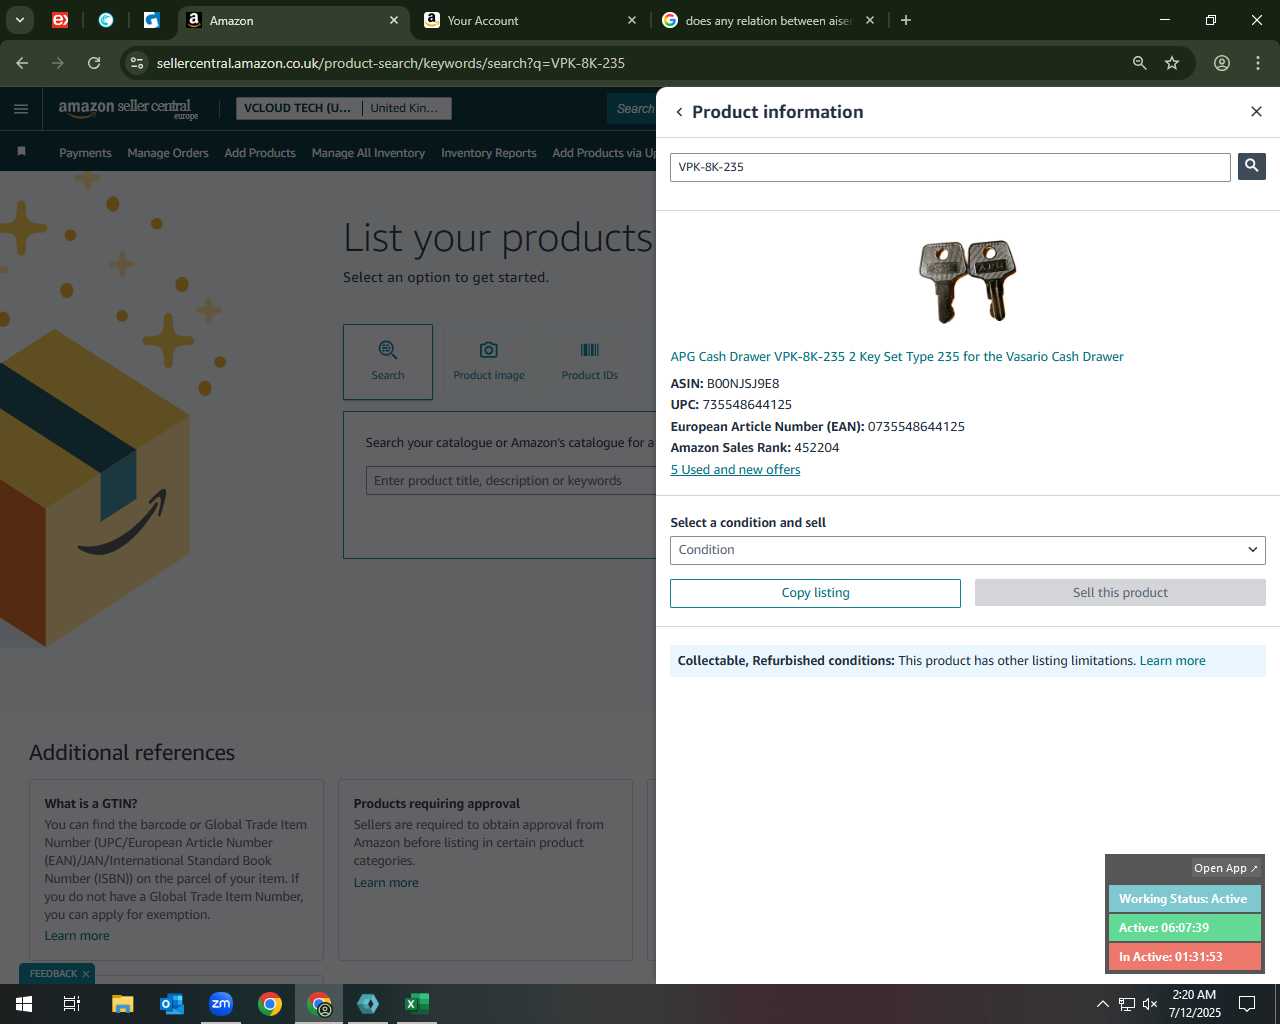
Task: Open Zoom from the taskbar
Action: point(221,1004)
